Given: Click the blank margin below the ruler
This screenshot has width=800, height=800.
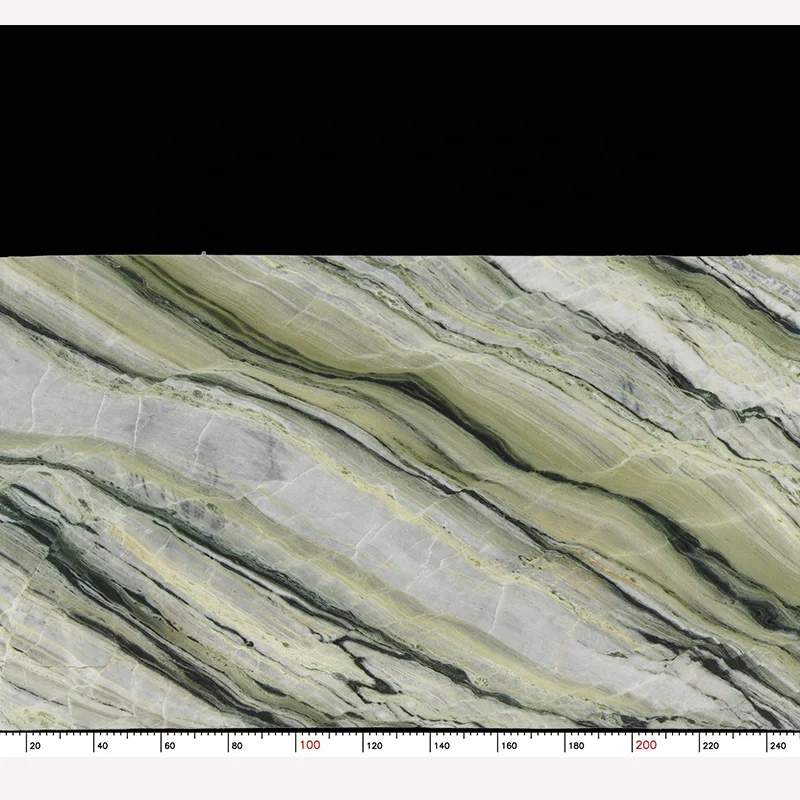Looking at the screenshot, I should (x=400, y=778).
